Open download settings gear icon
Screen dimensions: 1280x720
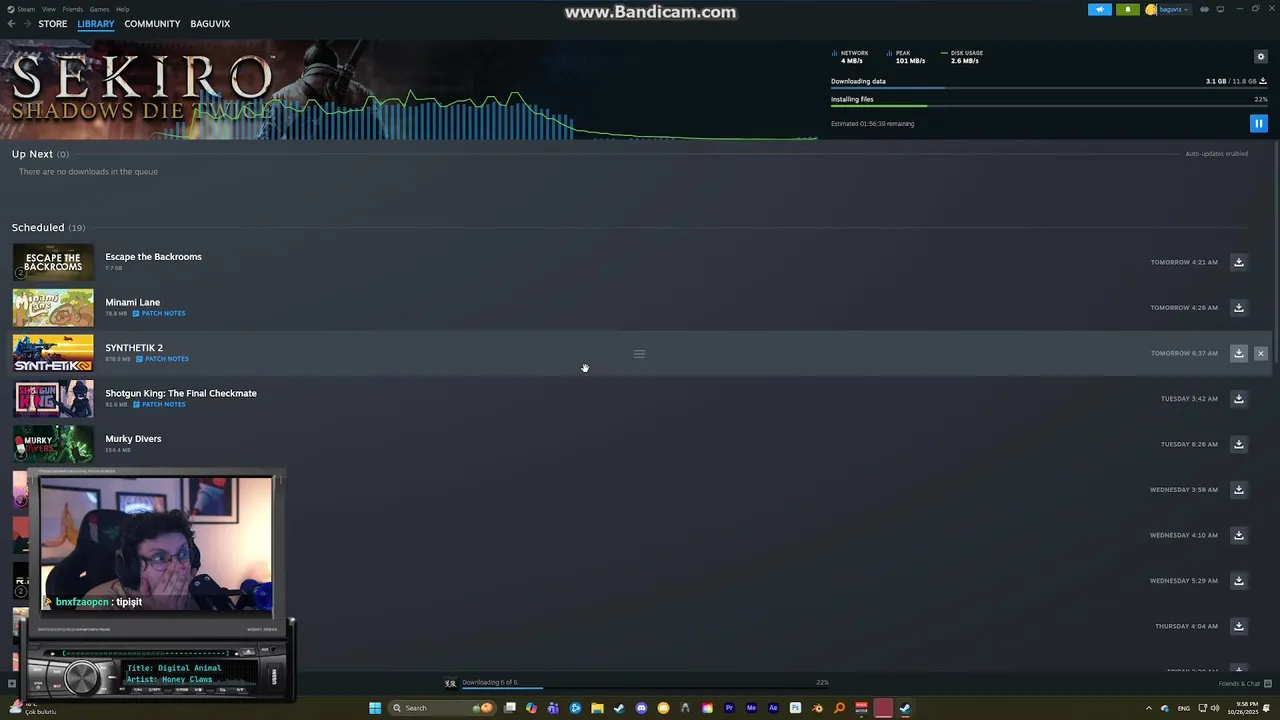1260,57
